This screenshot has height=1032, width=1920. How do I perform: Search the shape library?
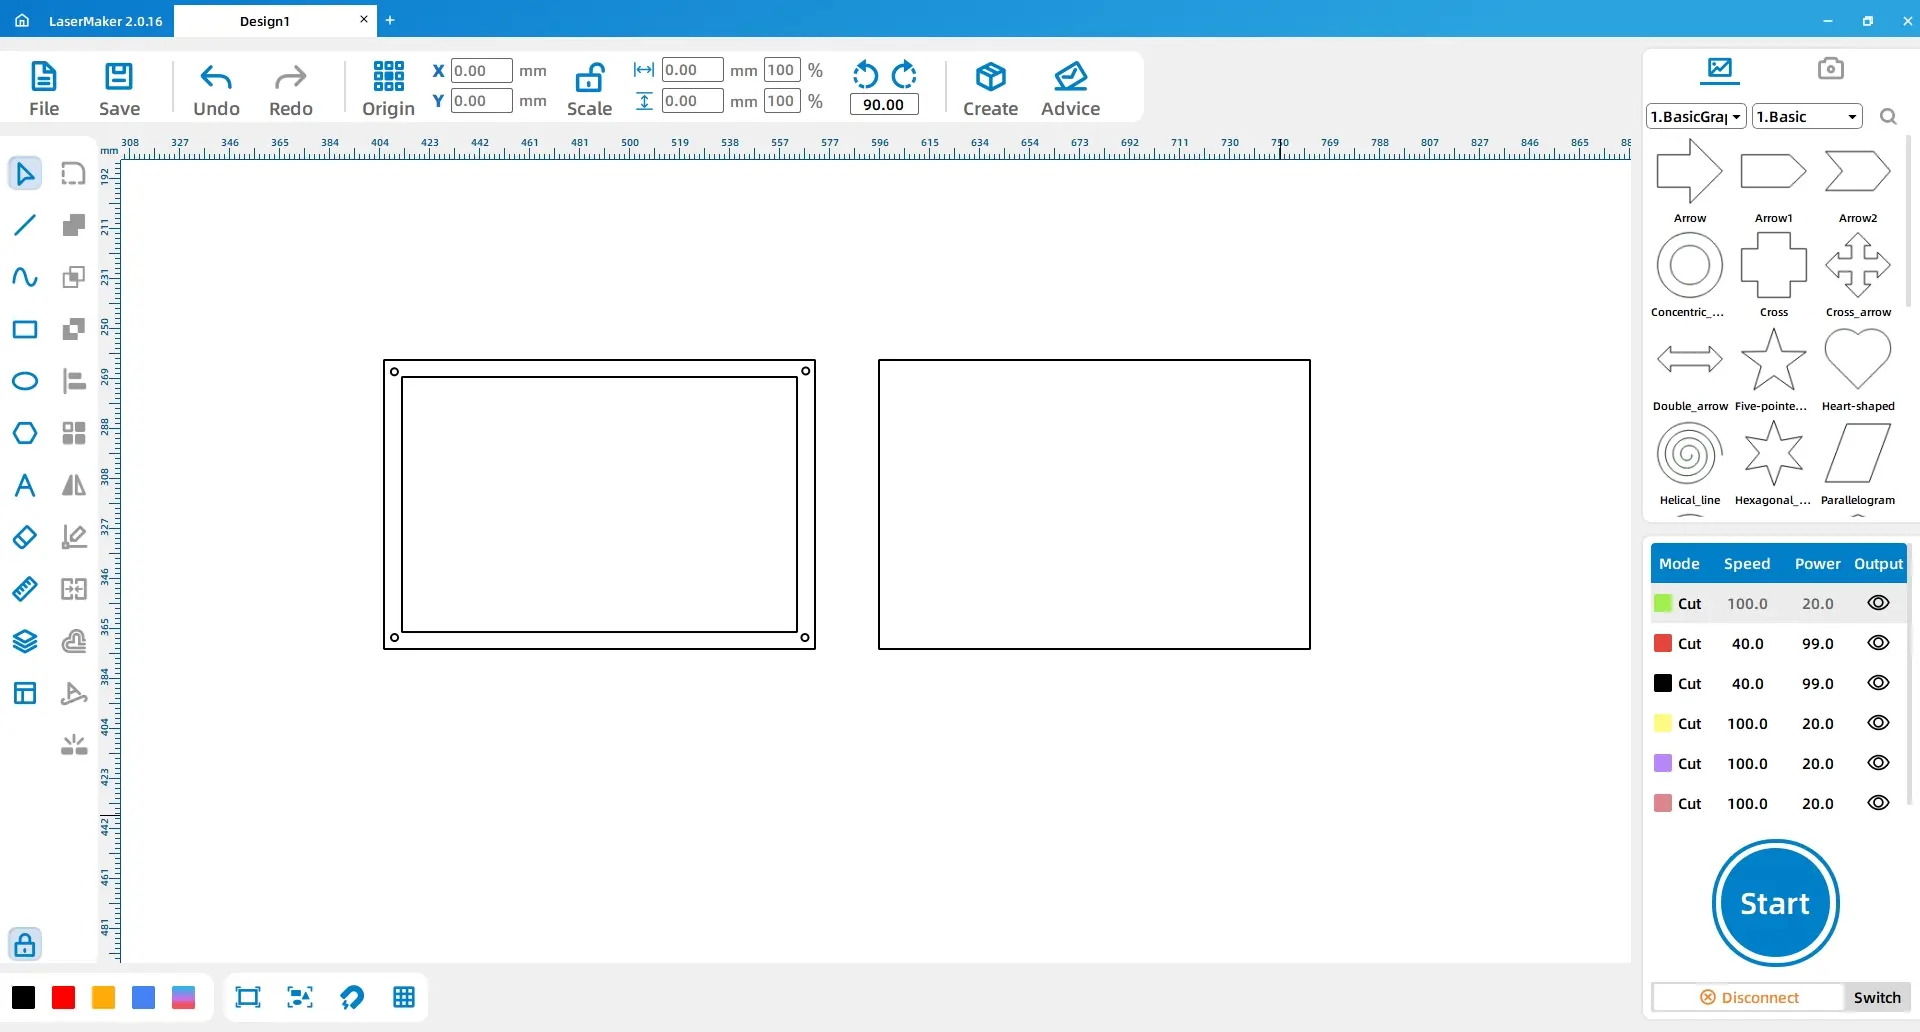1888,117
